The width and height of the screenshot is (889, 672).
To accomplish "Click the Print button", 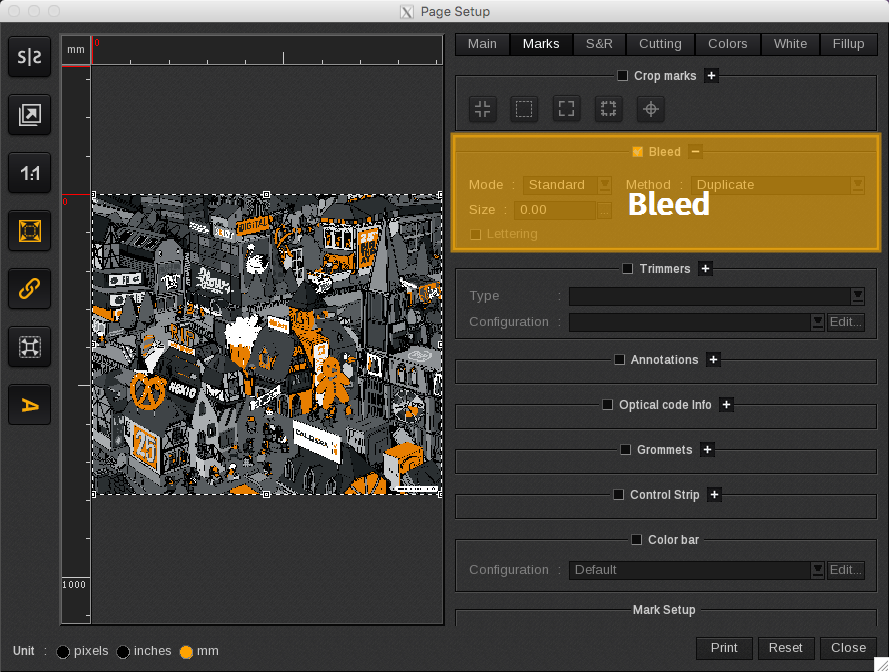I will [724, 648].
